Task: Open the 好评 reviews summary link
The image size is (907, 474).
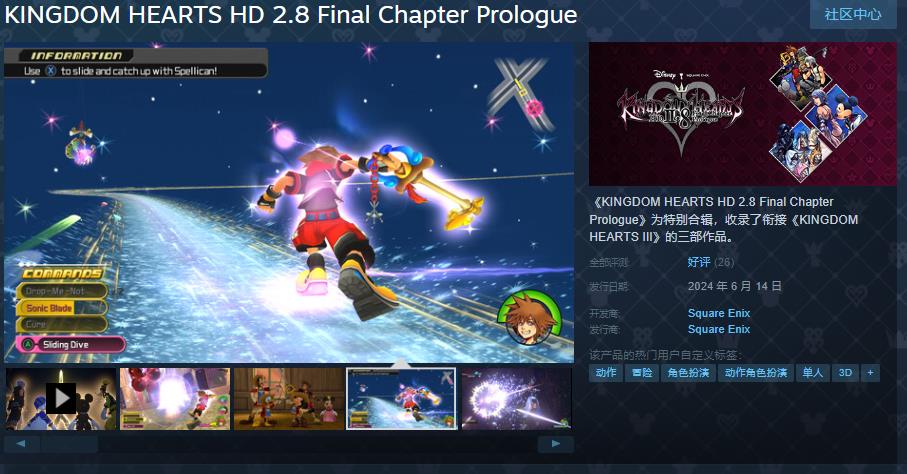Action: pyautogui.click(x=699, y=262)
